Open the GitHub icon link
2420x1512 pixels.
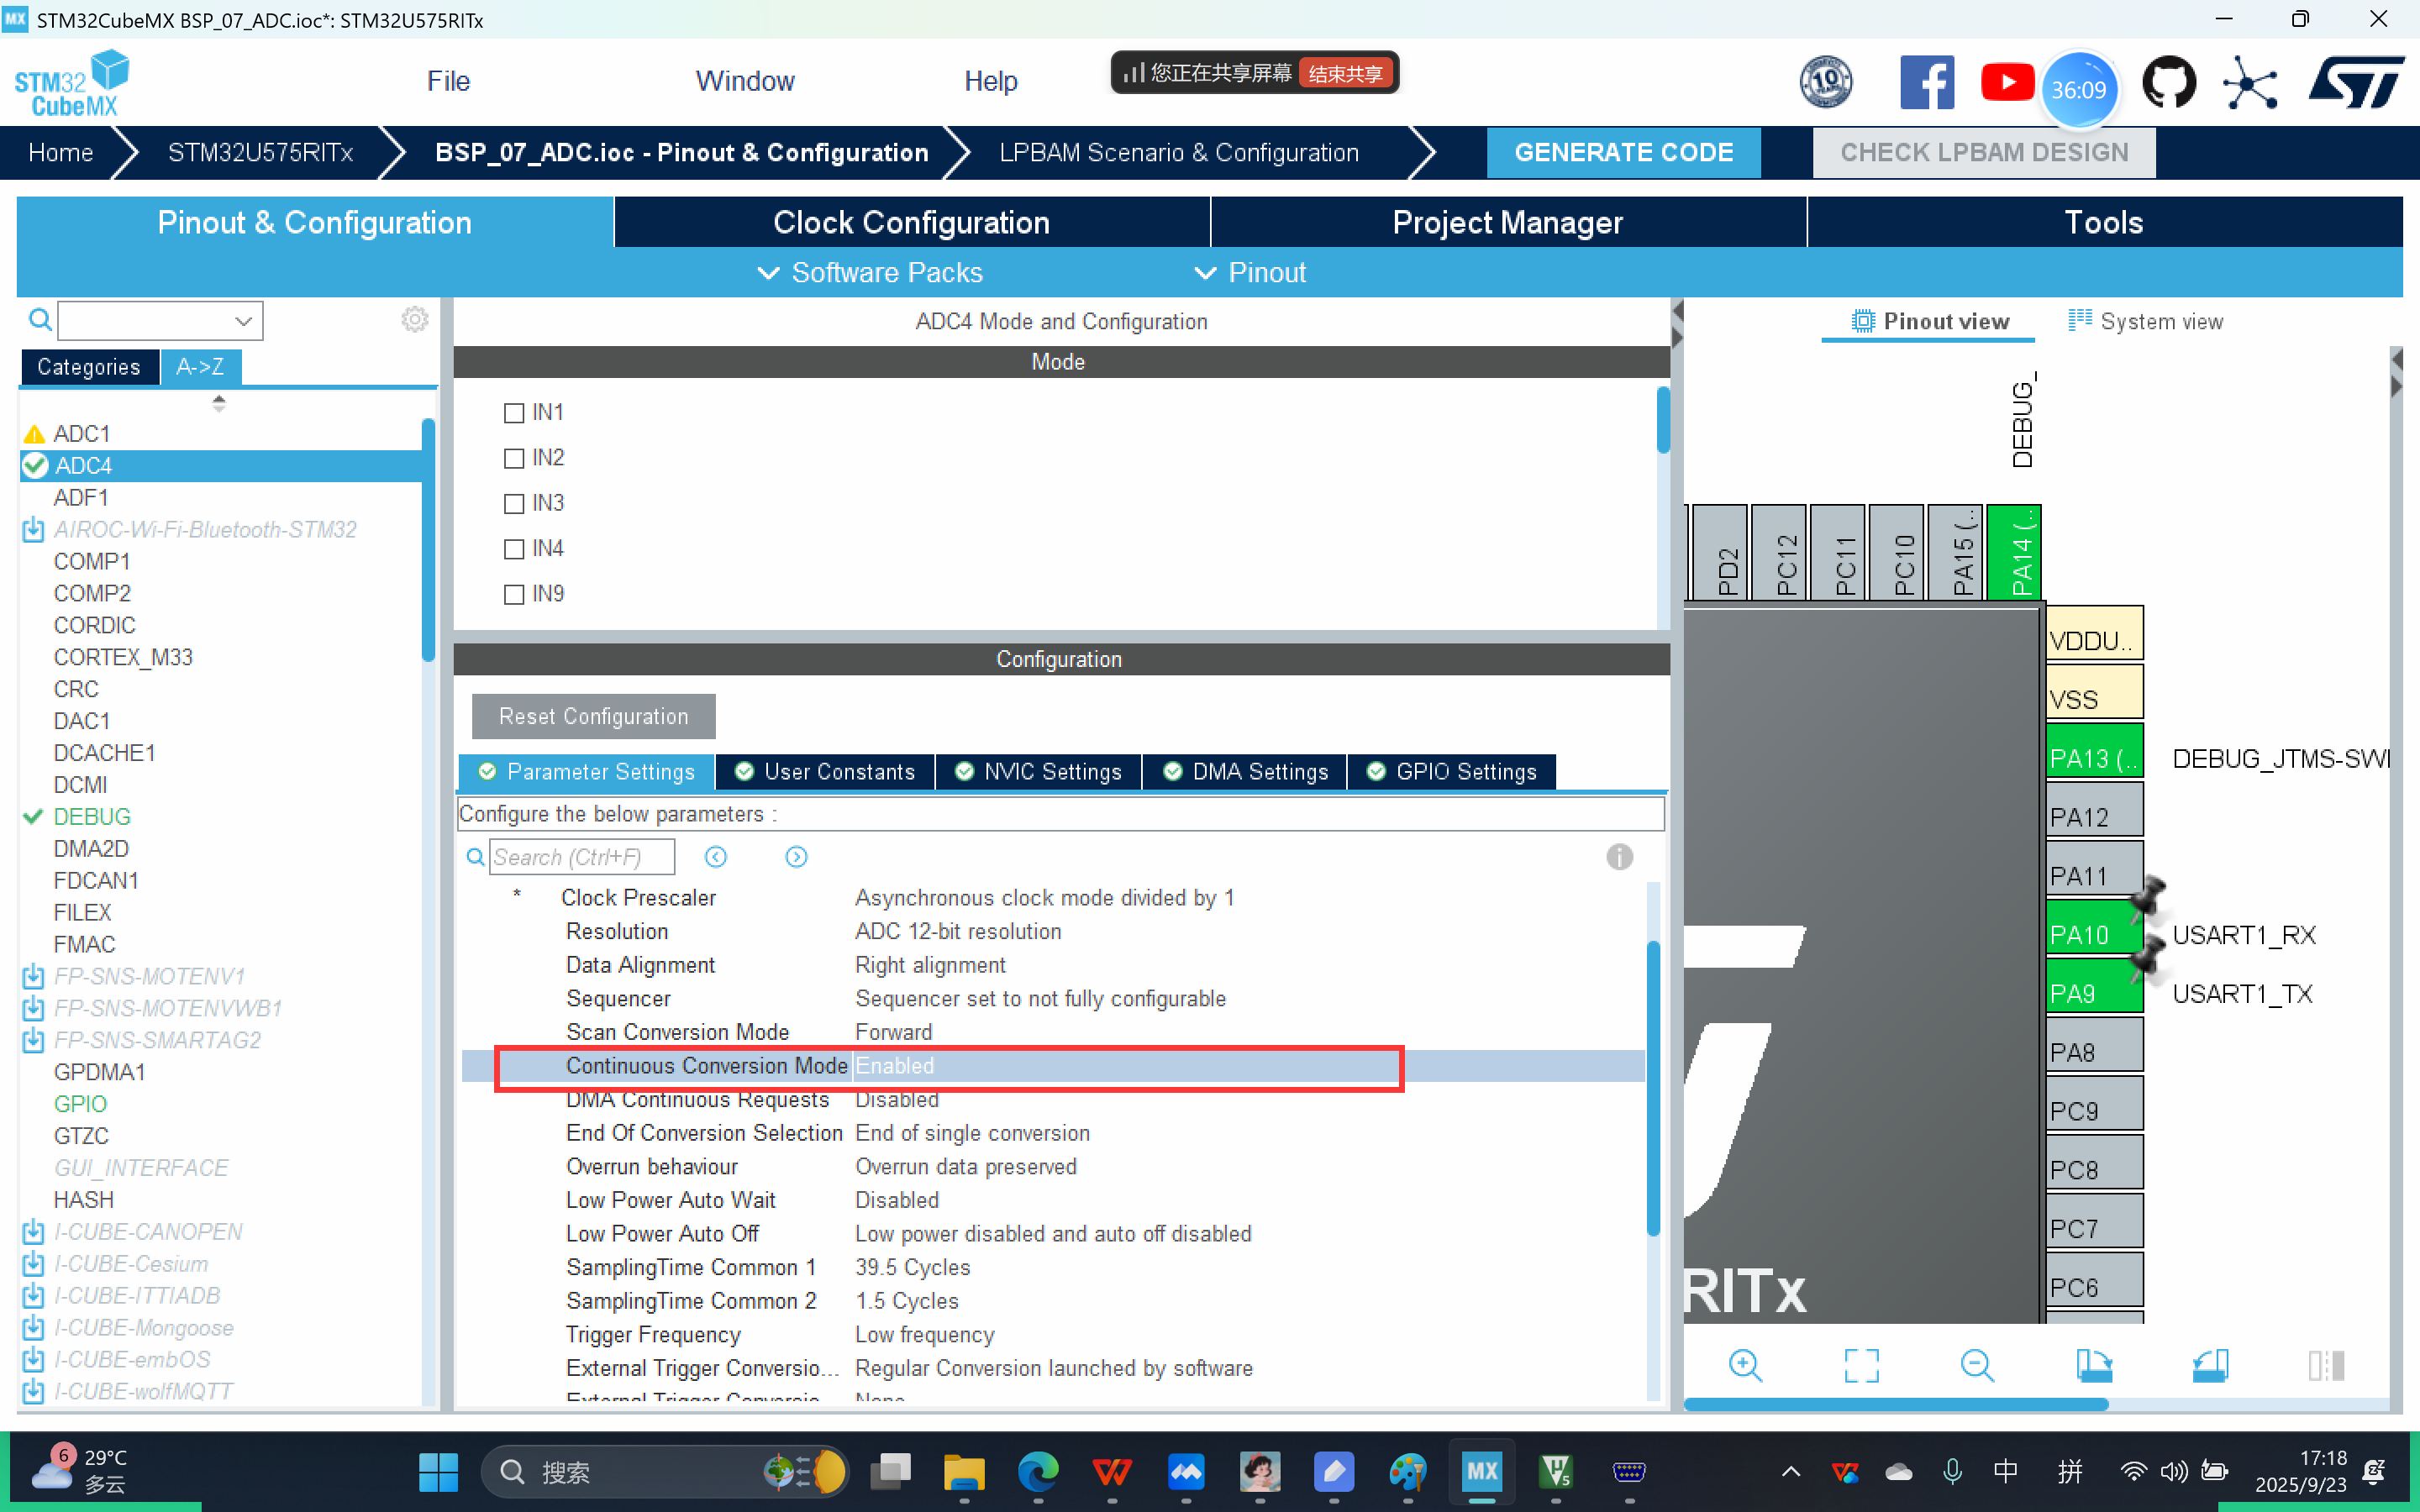point(2169,82)
